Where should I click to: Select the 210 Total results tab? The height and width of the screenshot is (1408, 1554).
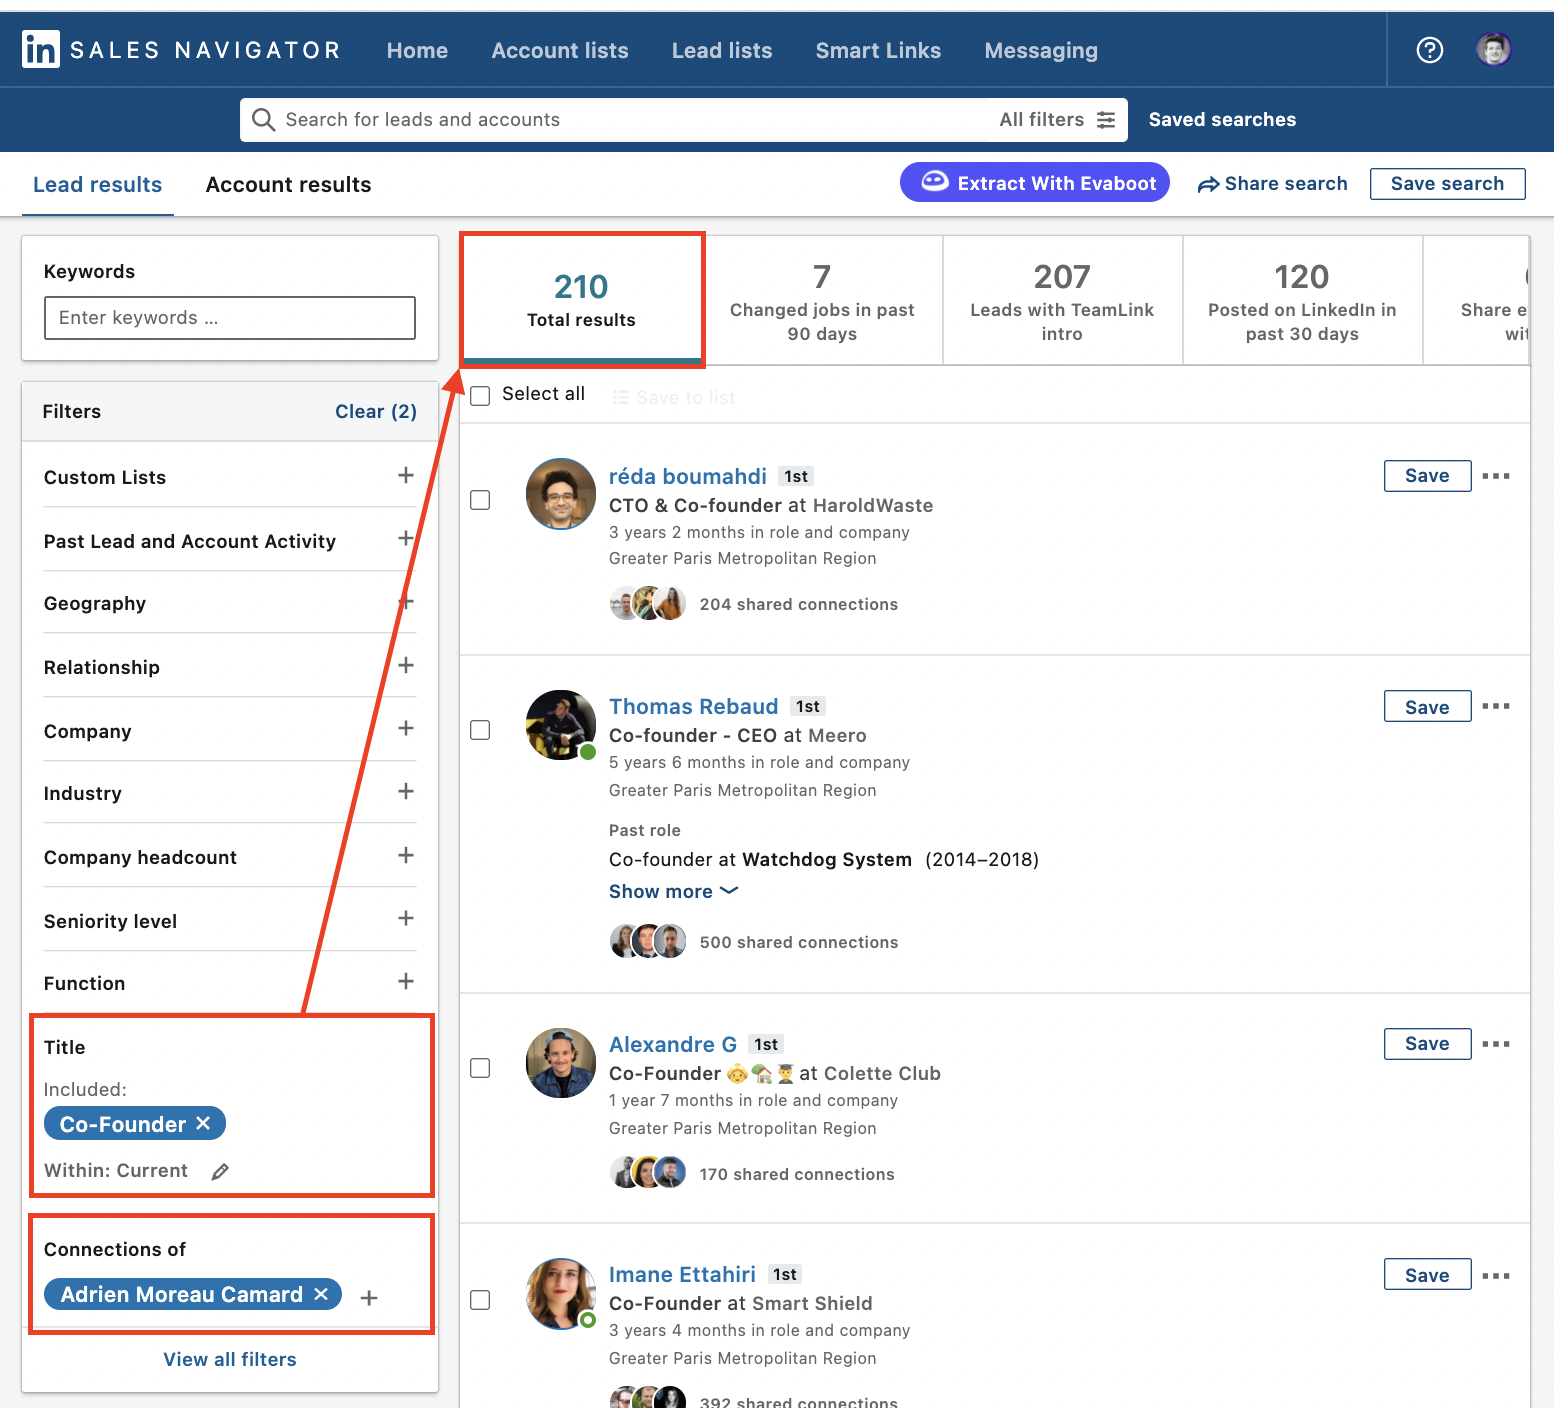pos(582,299)
